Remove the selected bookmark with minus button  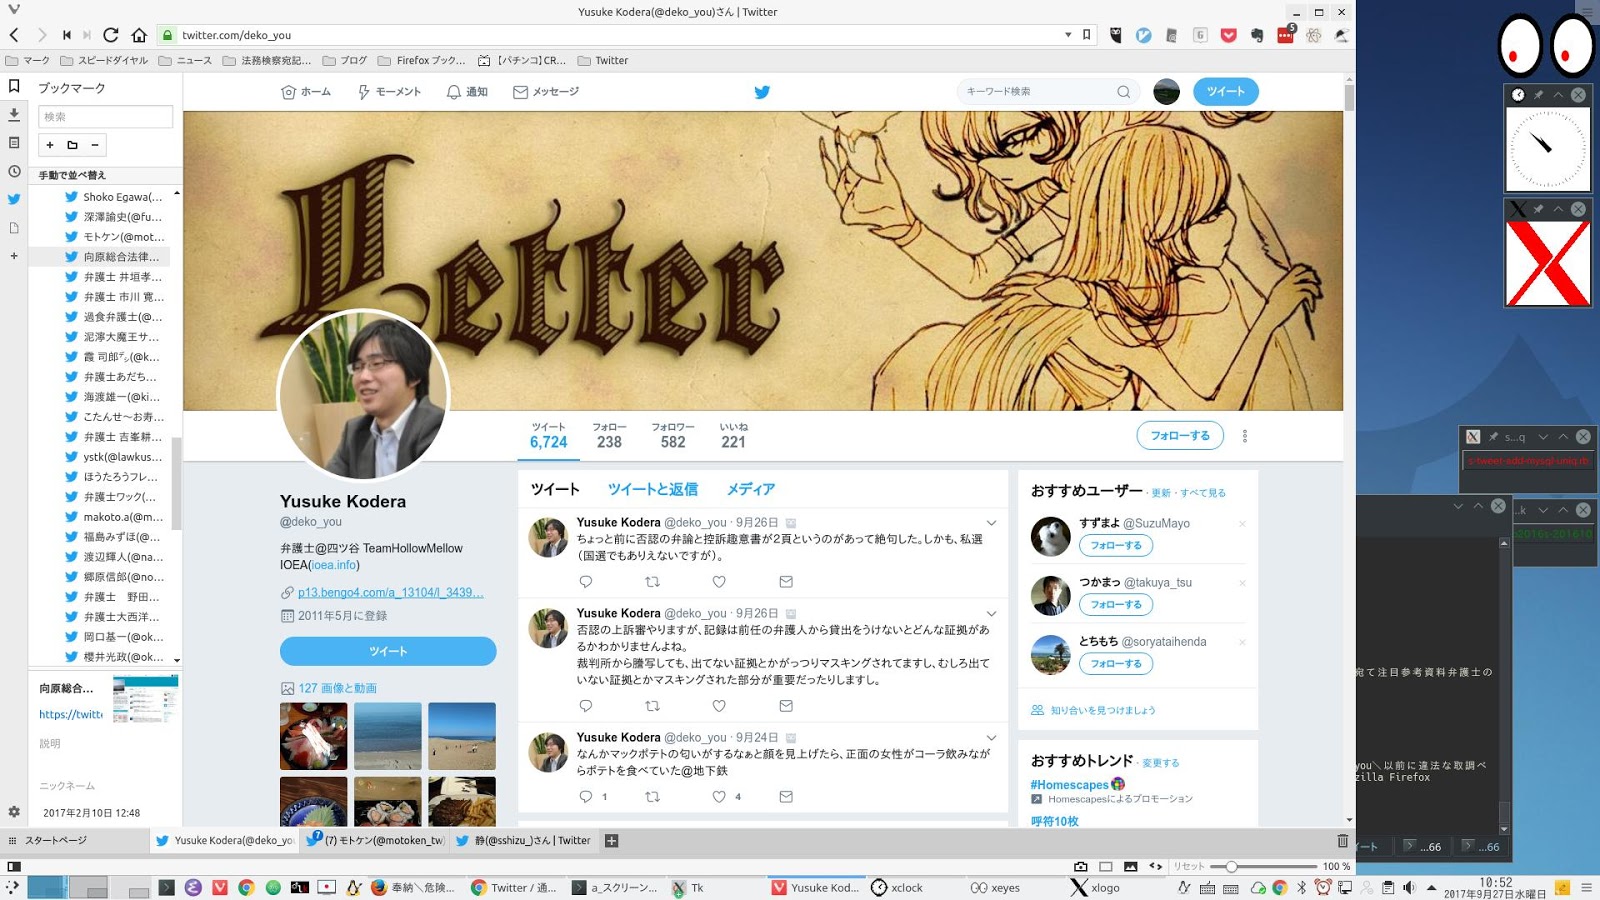point(95,145)
